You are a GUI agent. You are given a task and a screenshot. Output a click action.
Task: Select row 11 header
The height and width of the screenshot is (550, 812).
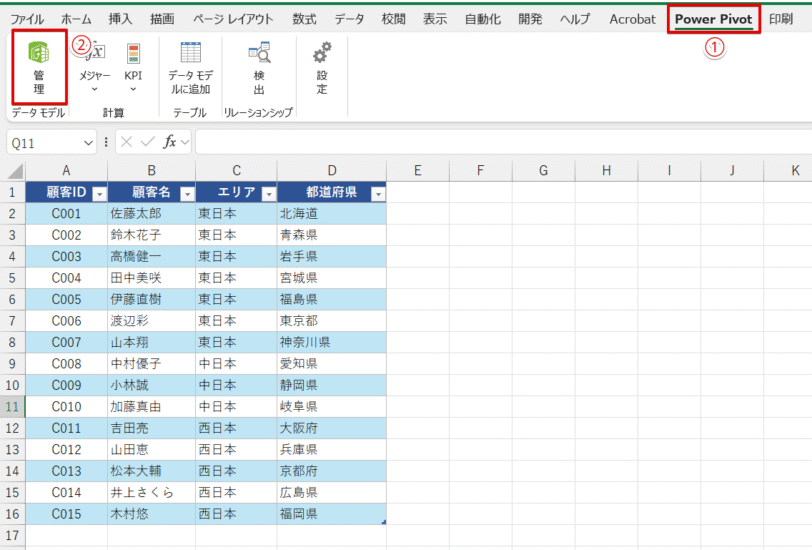point(12,407)
